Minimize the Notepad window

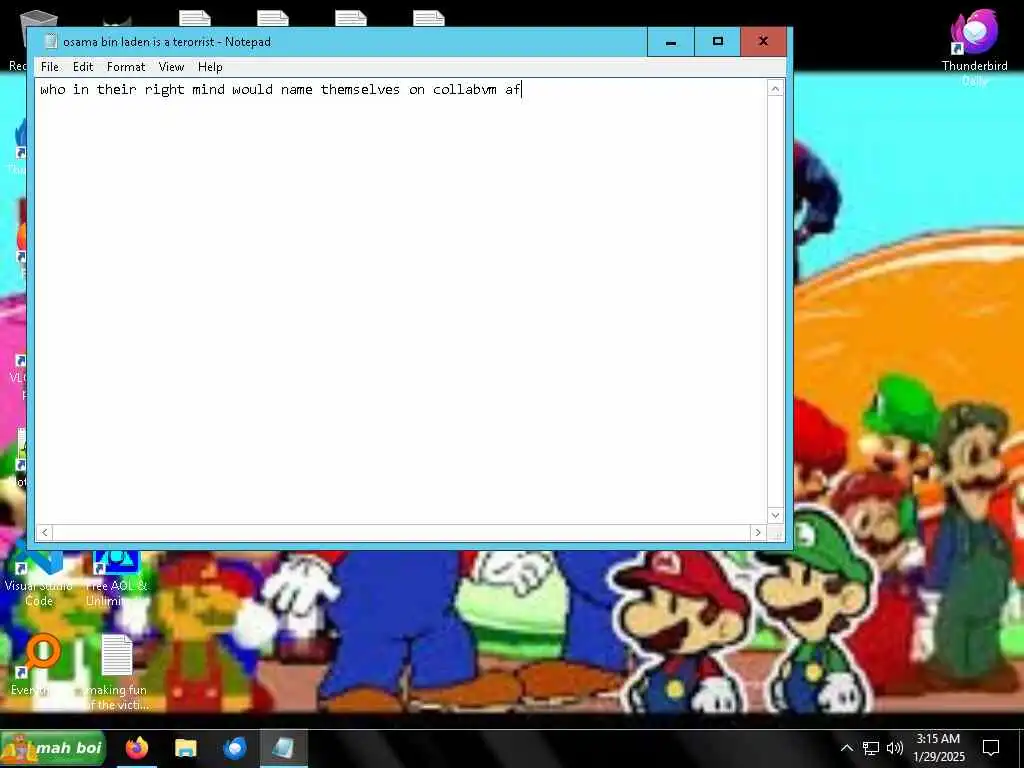[x=671, y=42]
